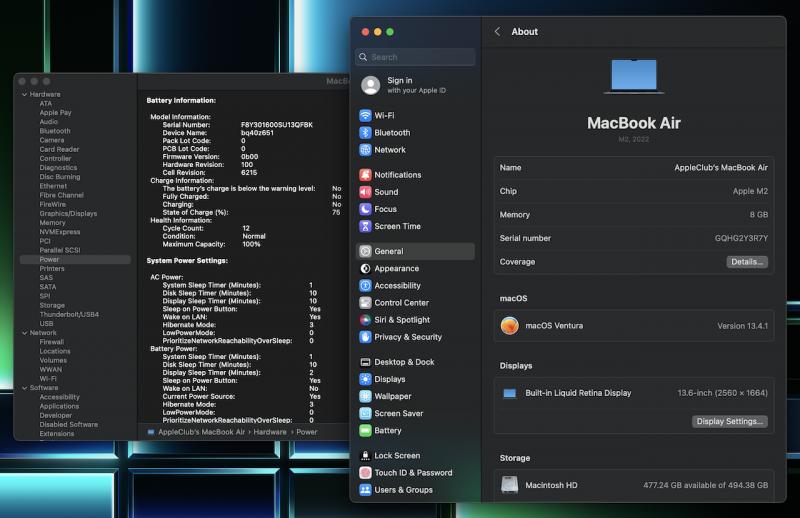Open the Bluetooth settings icon

[365, 133]
